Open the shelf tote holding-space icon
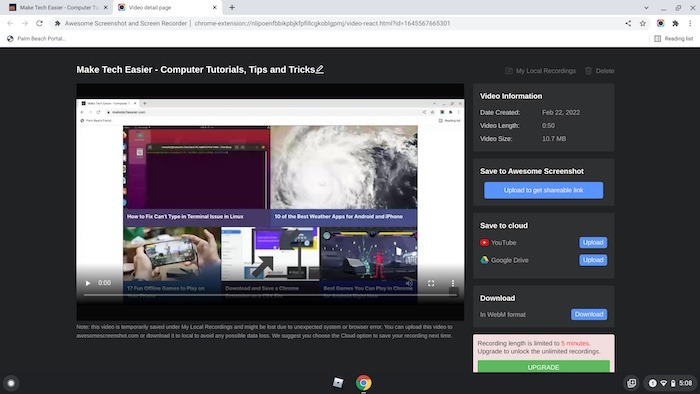 tap(632, 383)
